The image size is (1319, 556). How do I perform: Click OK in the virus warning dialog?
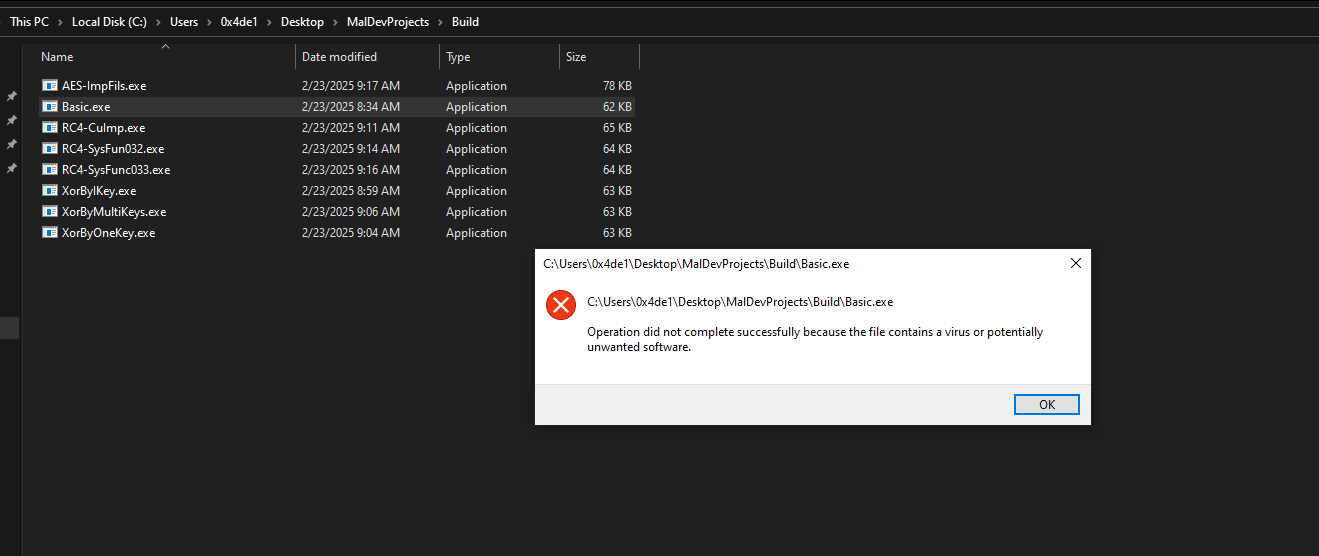1047,405
